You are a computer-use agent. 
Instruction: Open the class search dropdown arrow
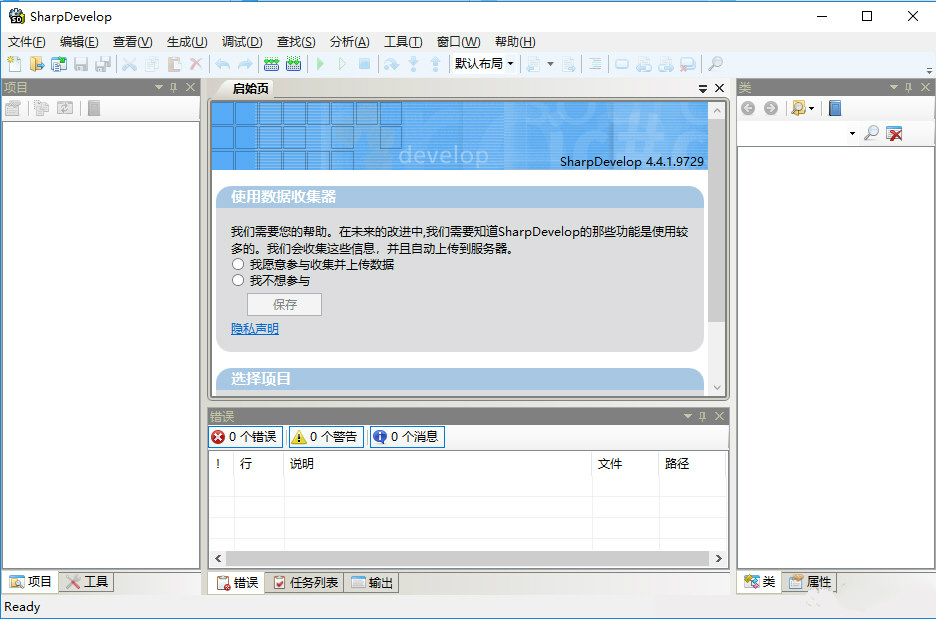coord(853,132)
